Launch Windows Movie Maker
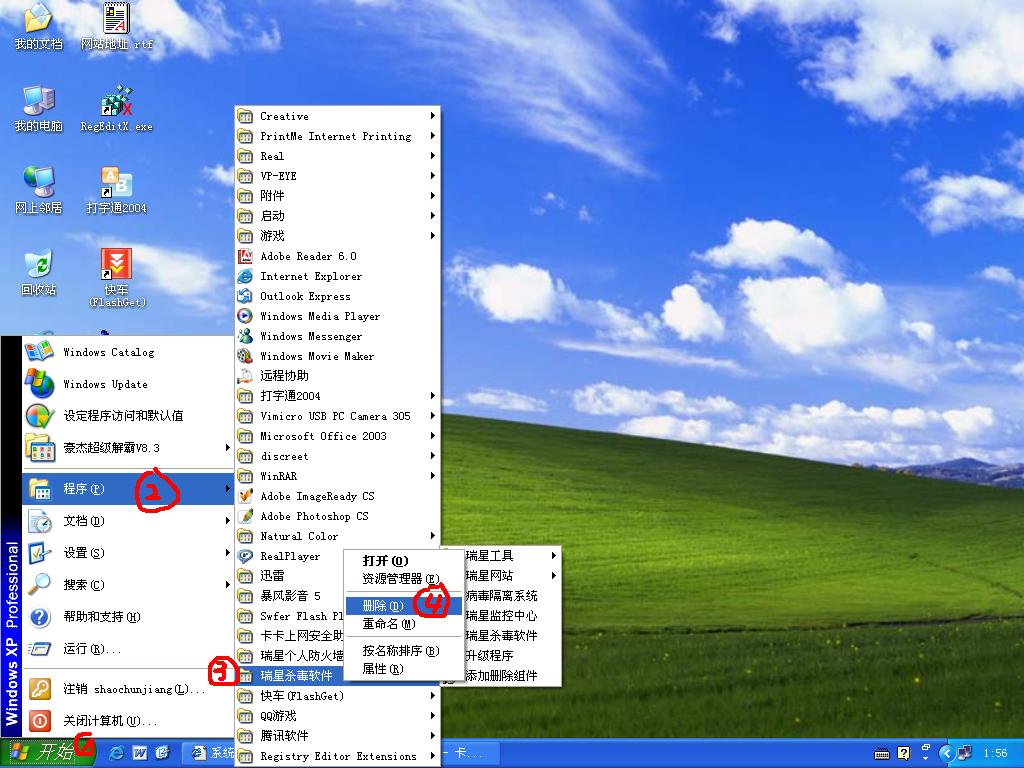 (x=337, y=356)
